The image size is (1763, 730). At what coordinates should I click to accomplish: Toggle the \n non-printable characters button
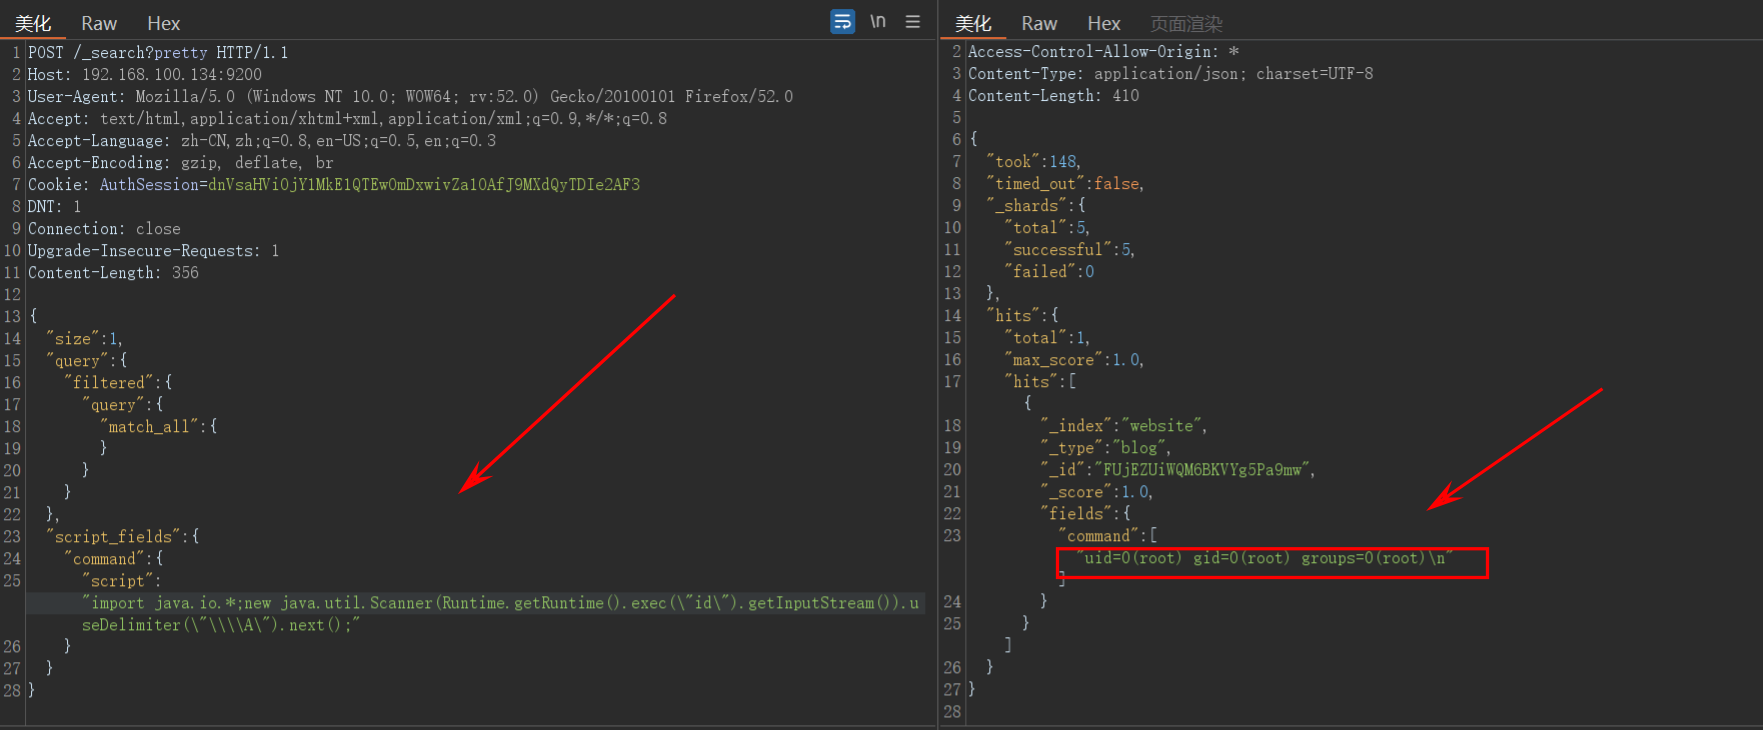pyautogui.click(x=878, y=21)
